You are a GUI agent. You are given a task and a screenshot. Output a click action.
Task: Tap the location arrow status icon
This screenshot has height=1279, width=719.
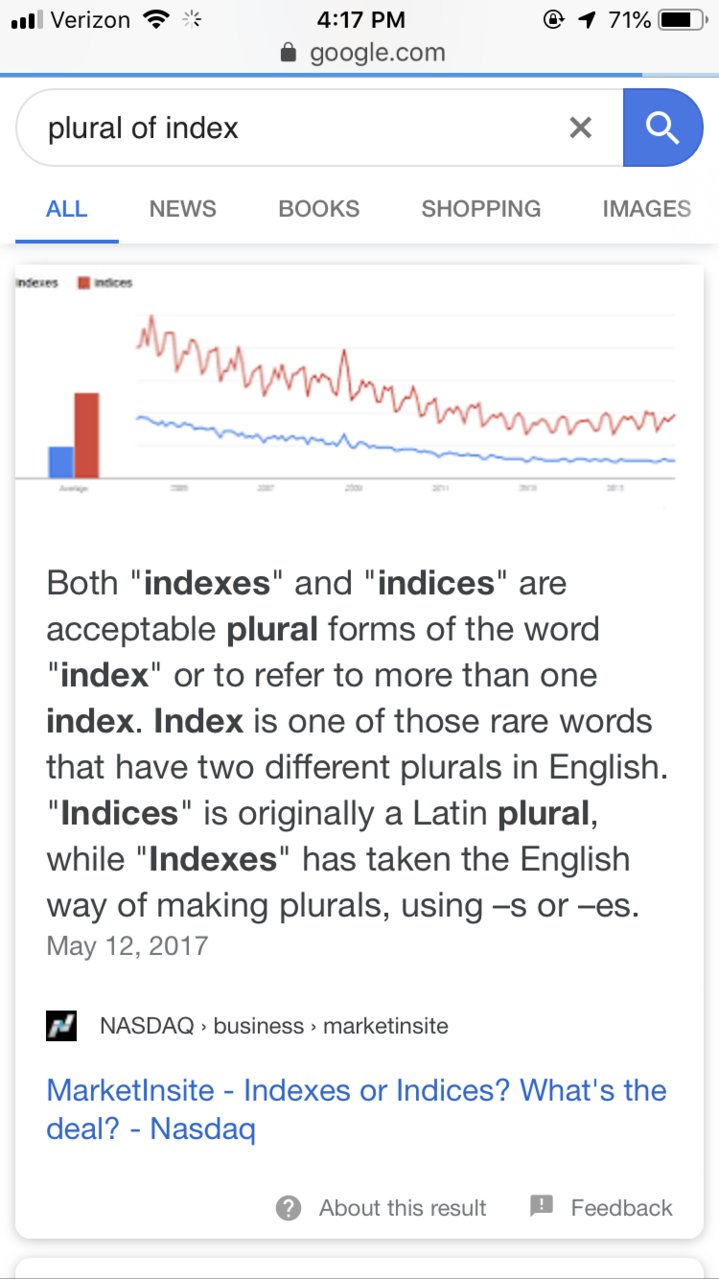click(585, 19)
